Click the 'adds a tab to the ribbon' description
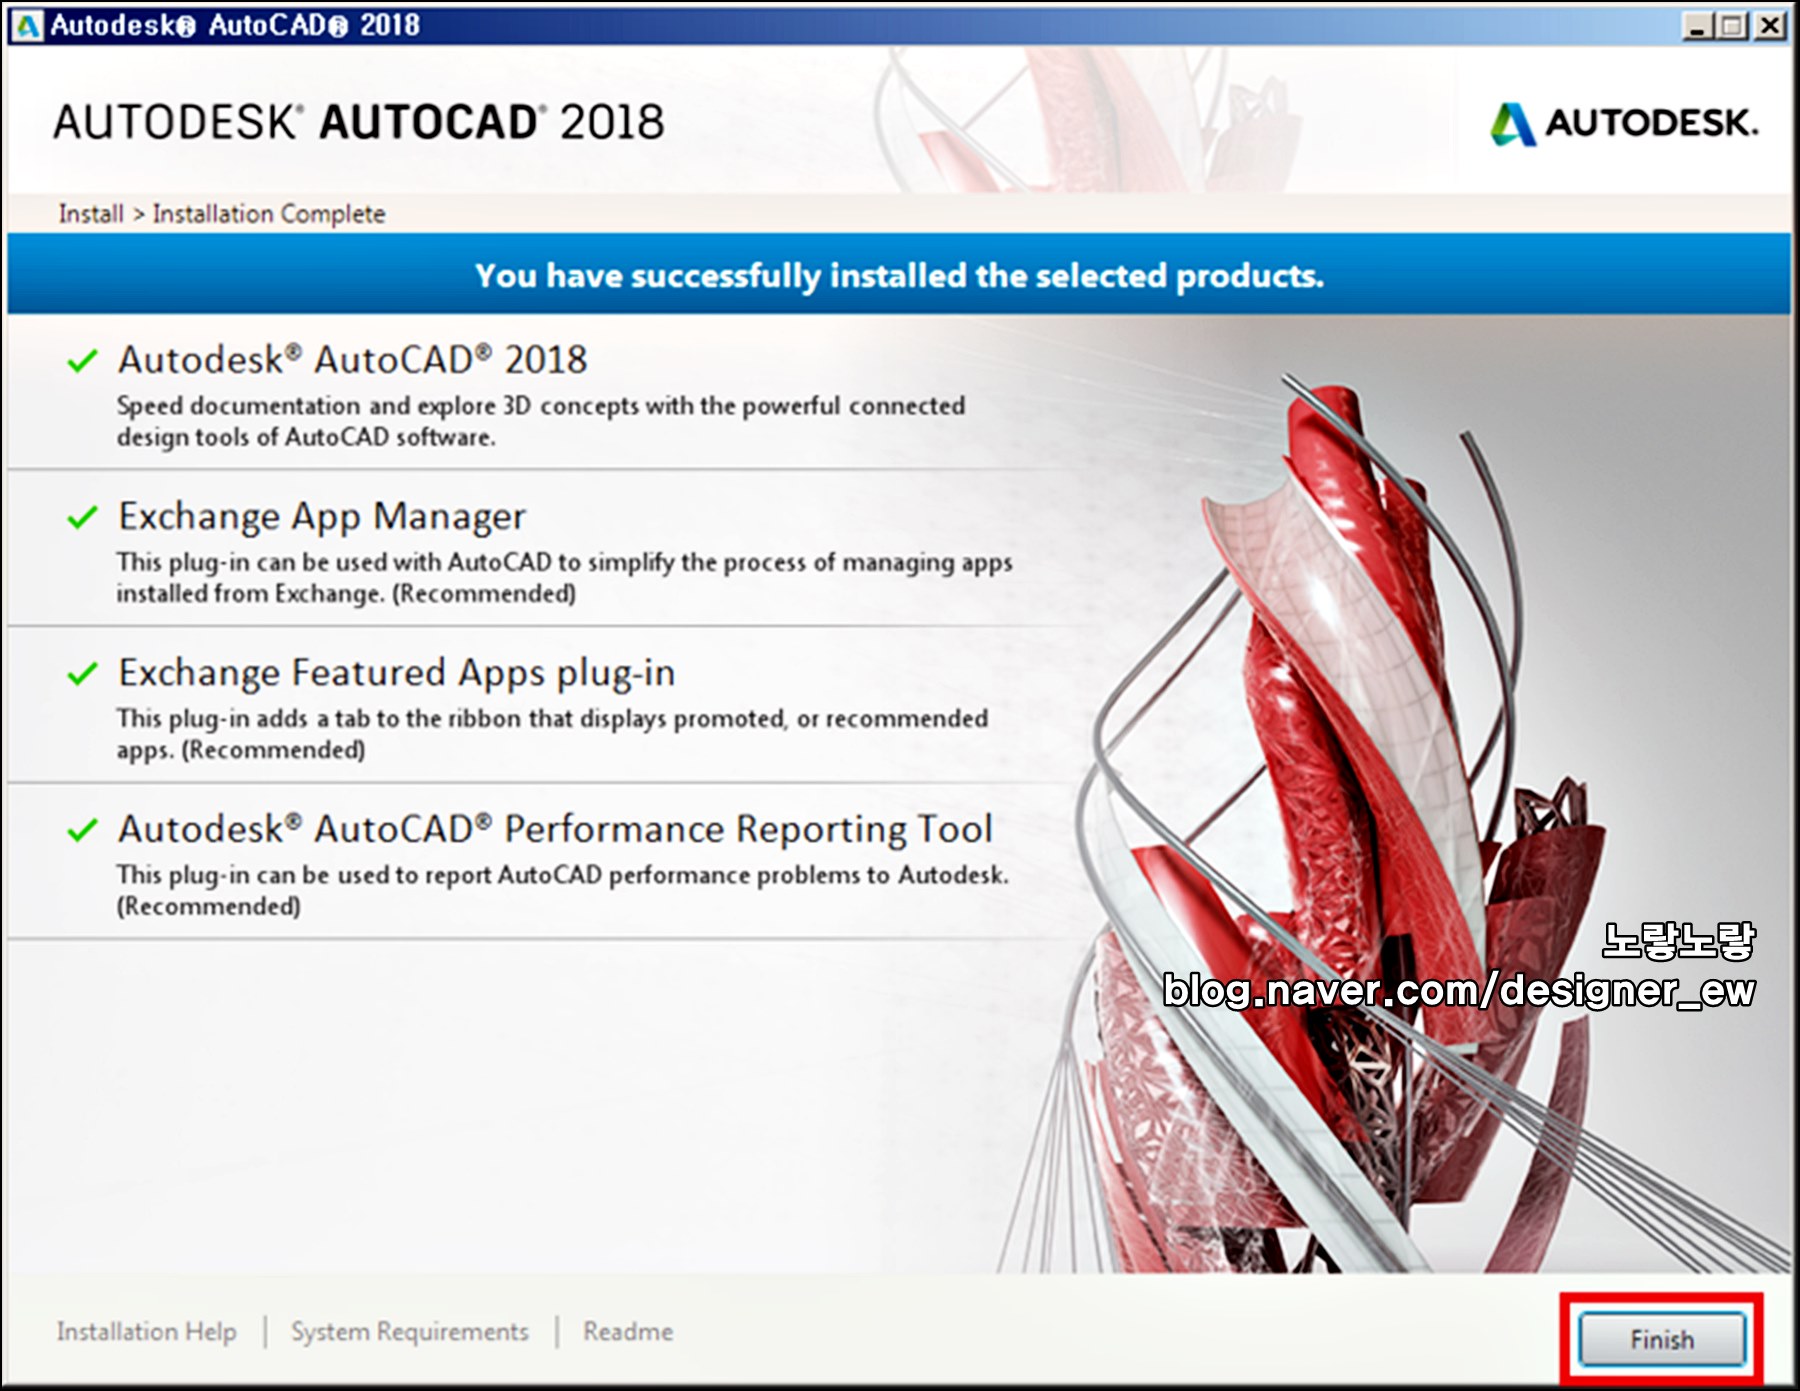The width and height of the screenshot is (1800, 1391). pos(552,733)
